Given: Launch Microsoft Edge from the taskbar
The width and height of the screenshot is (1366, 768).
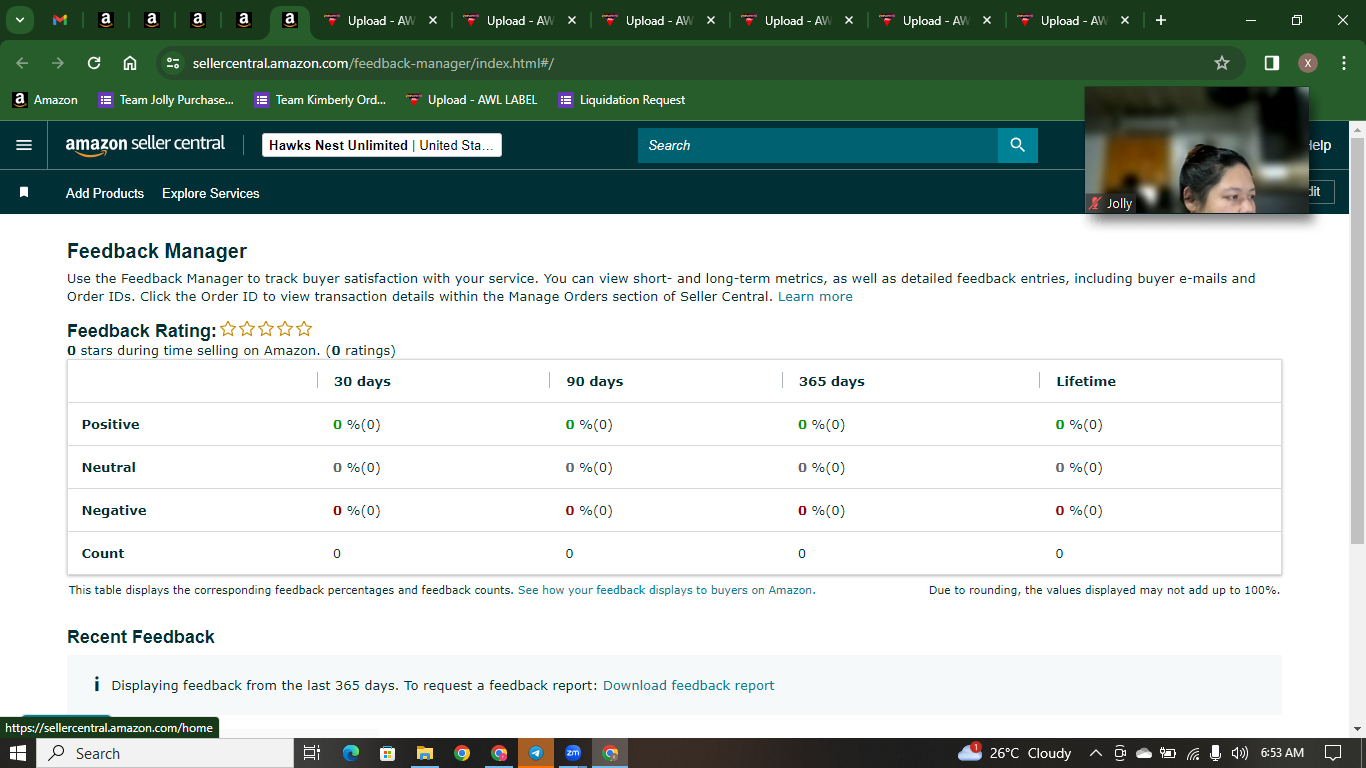Looking at the screenshot, I should (x=351, y=753).
